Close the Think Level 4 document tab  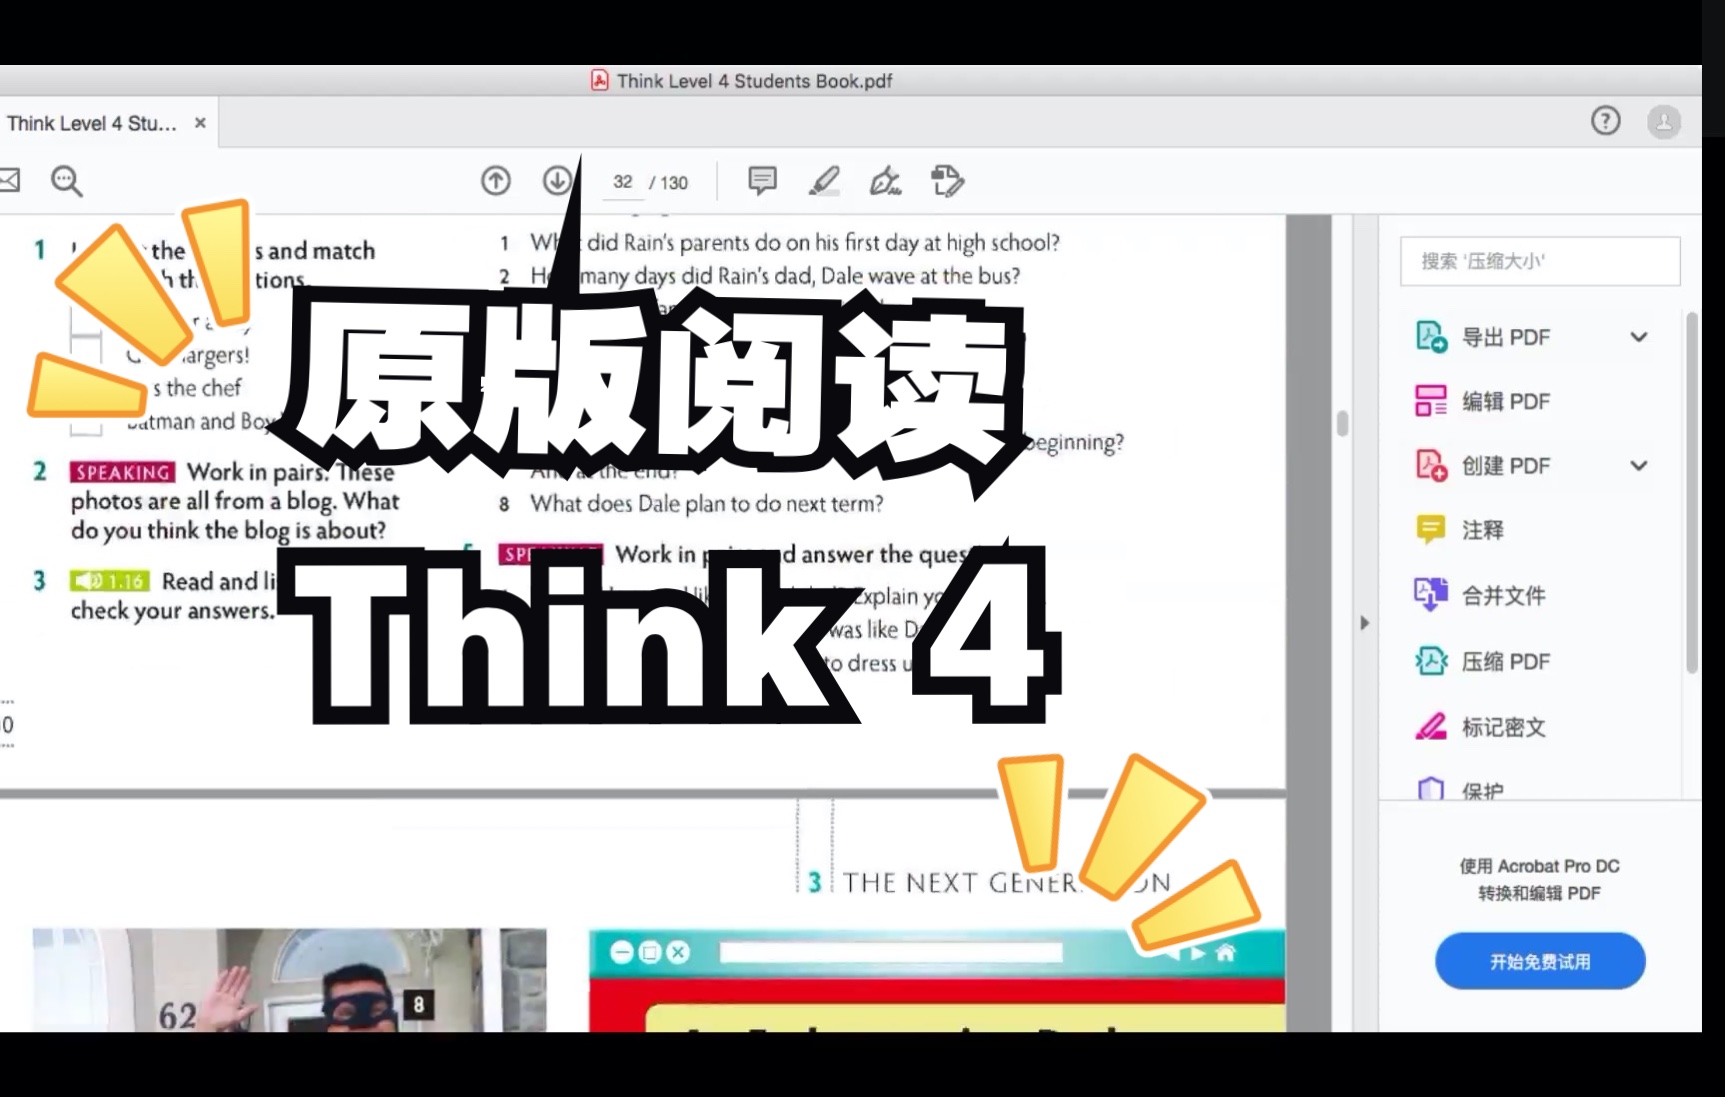point(200,123)
